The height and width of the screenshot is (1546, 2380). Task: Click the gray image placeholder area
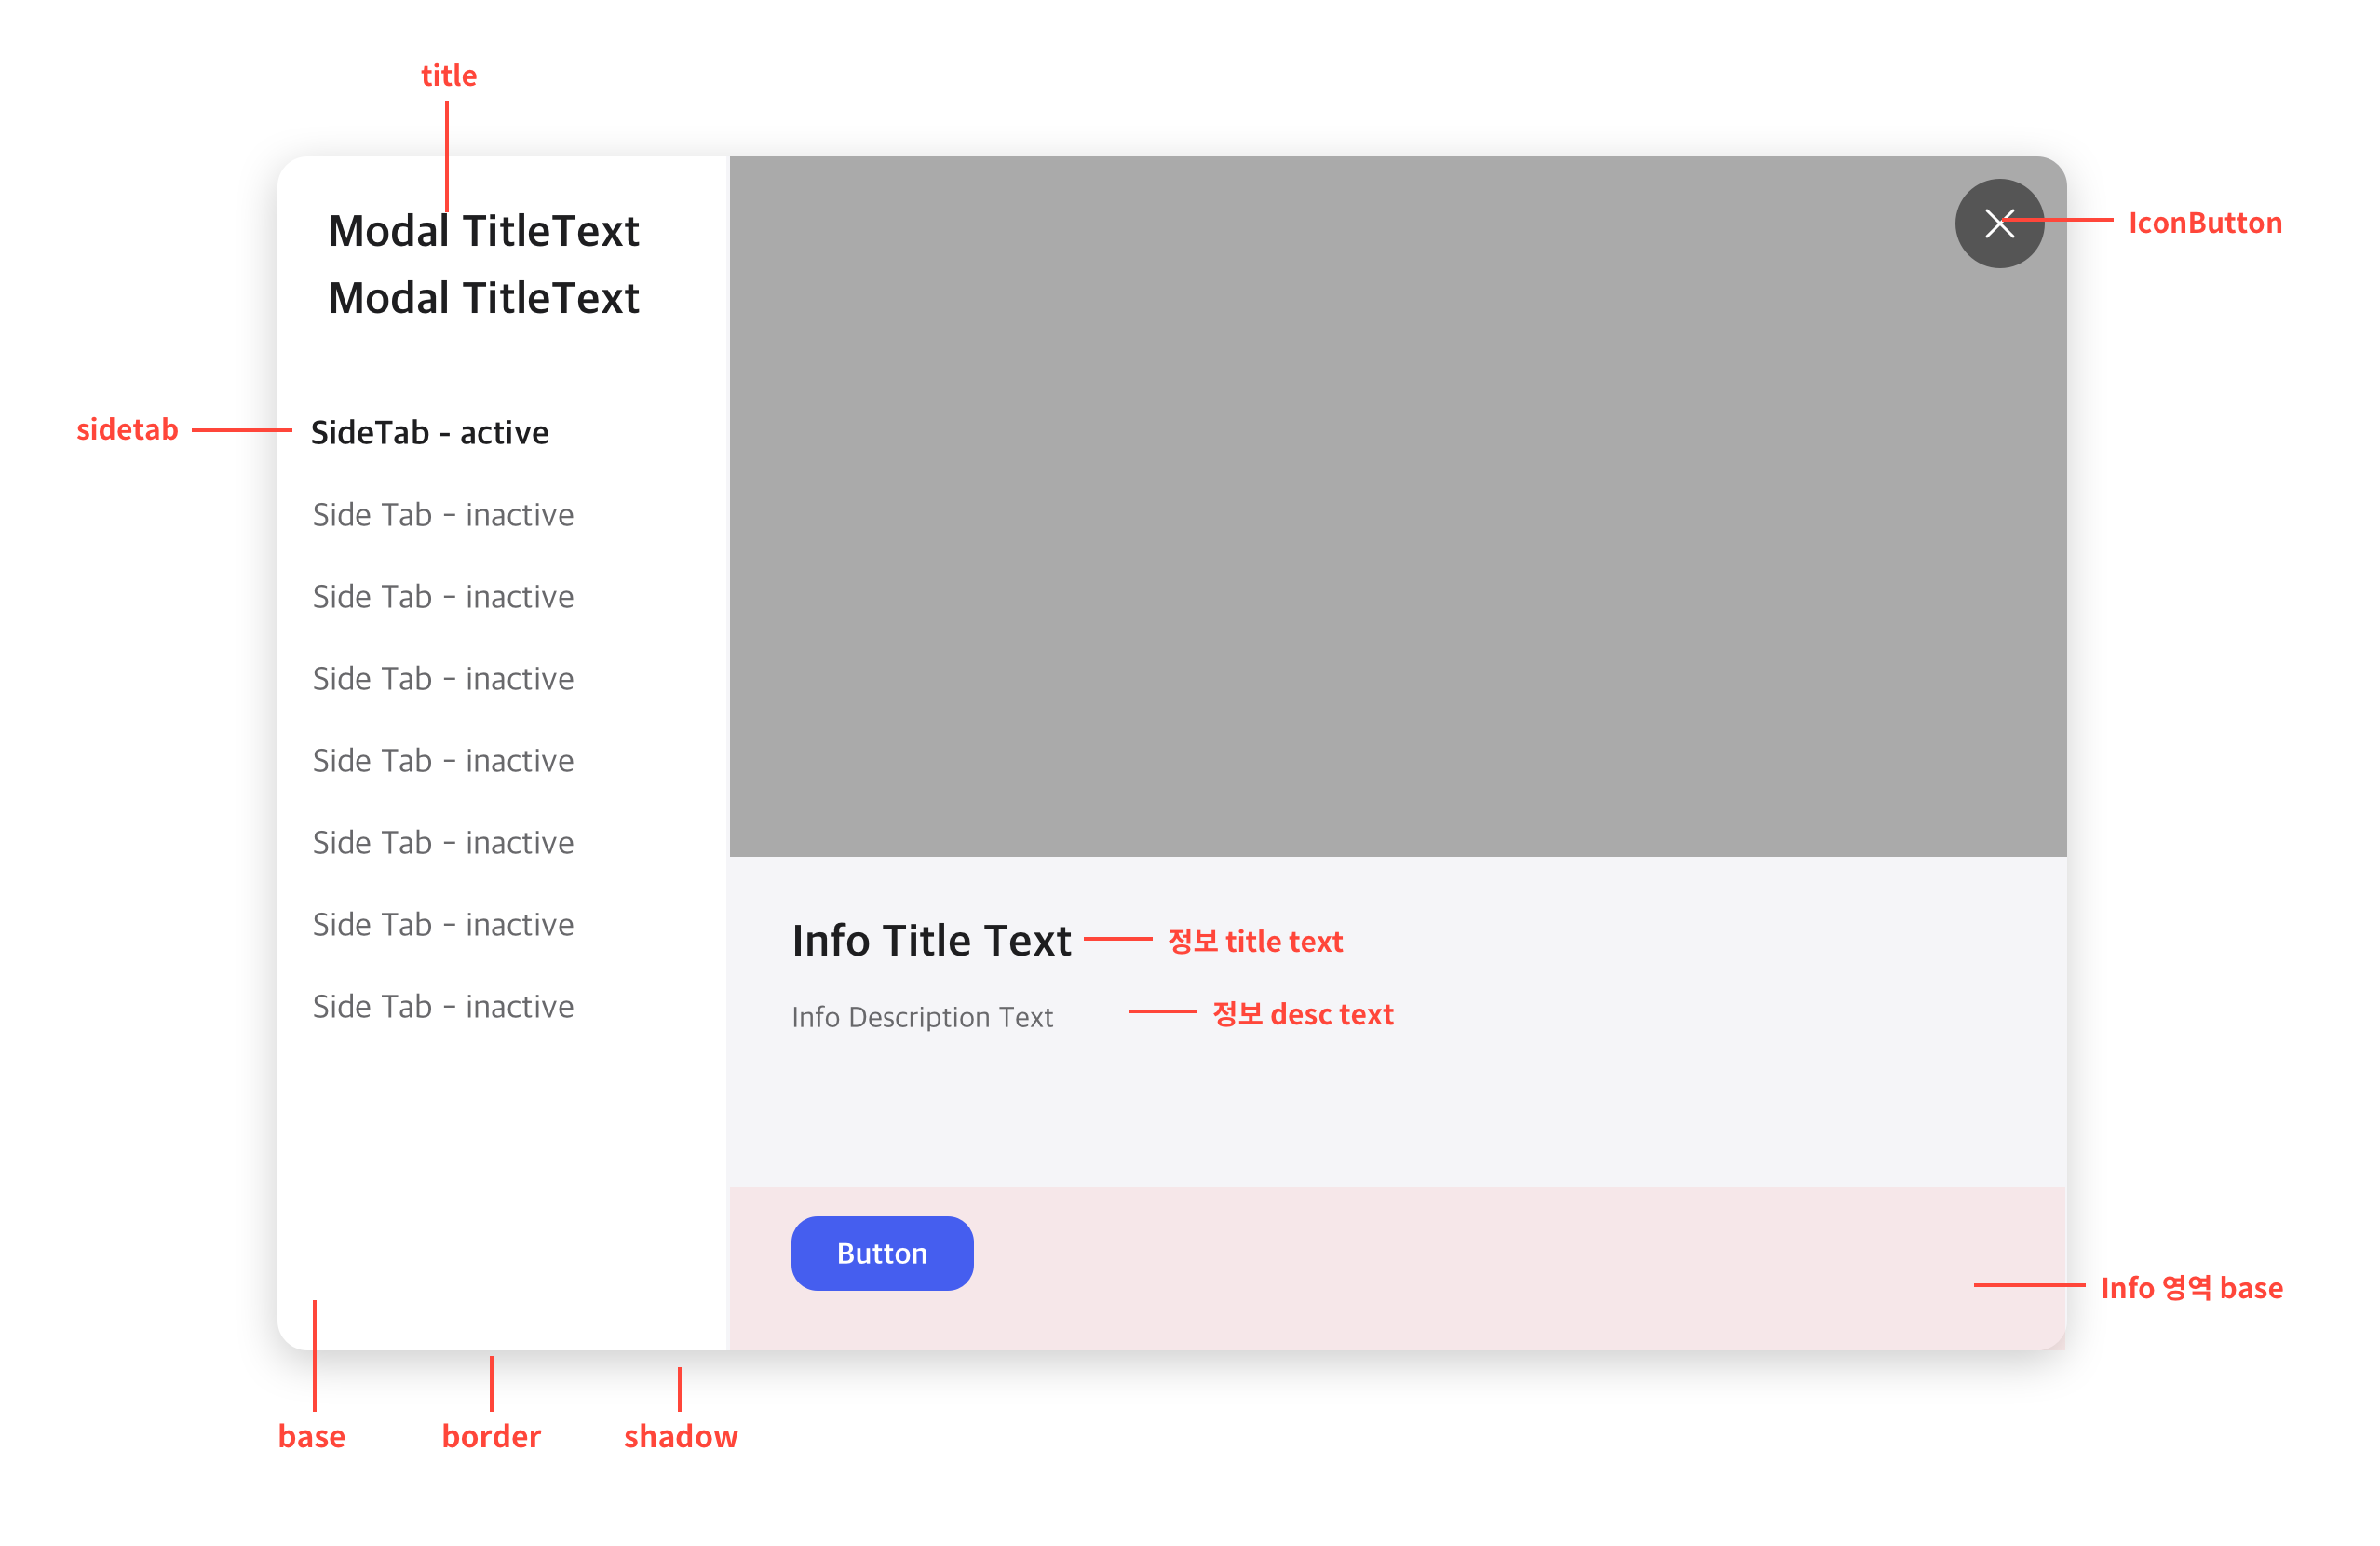click(x=1396, y=506)
